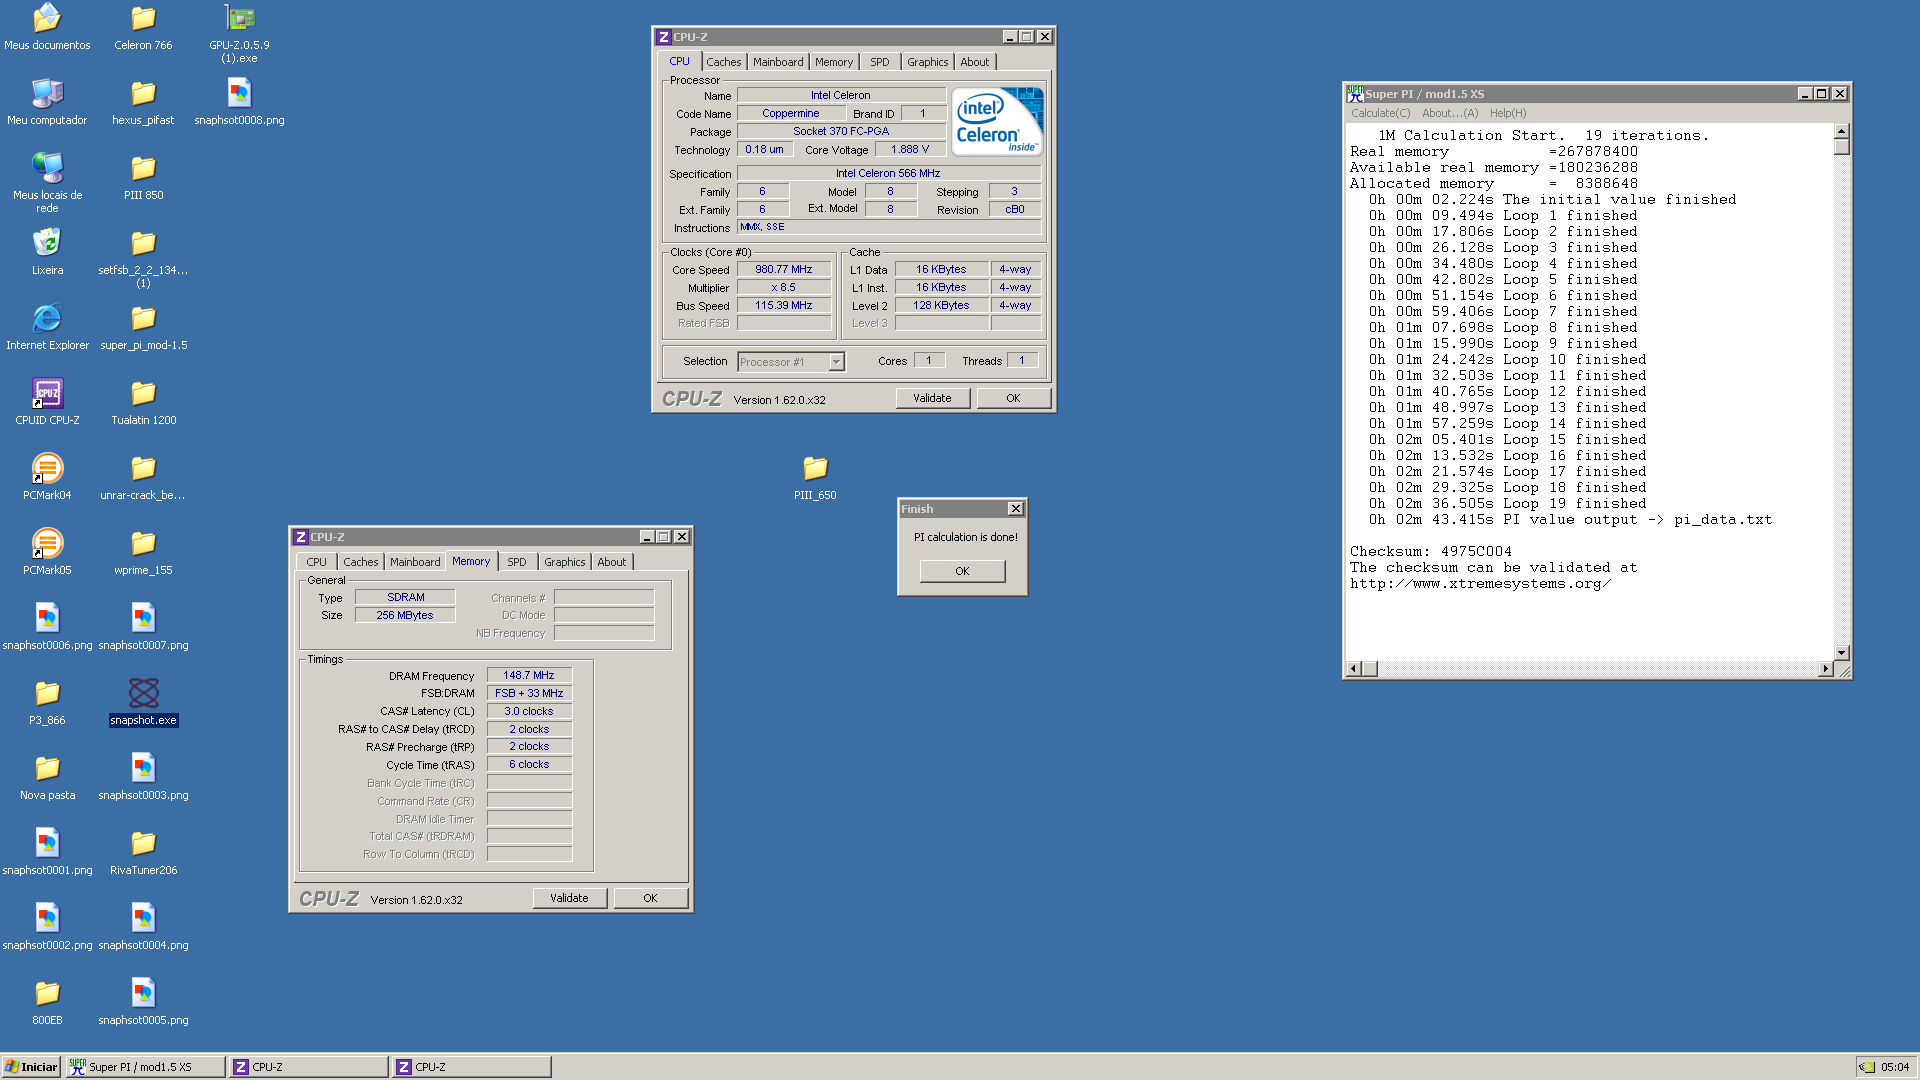
Task: Launch CPUID CPU-Z shortcut
Action: (47, 402)
